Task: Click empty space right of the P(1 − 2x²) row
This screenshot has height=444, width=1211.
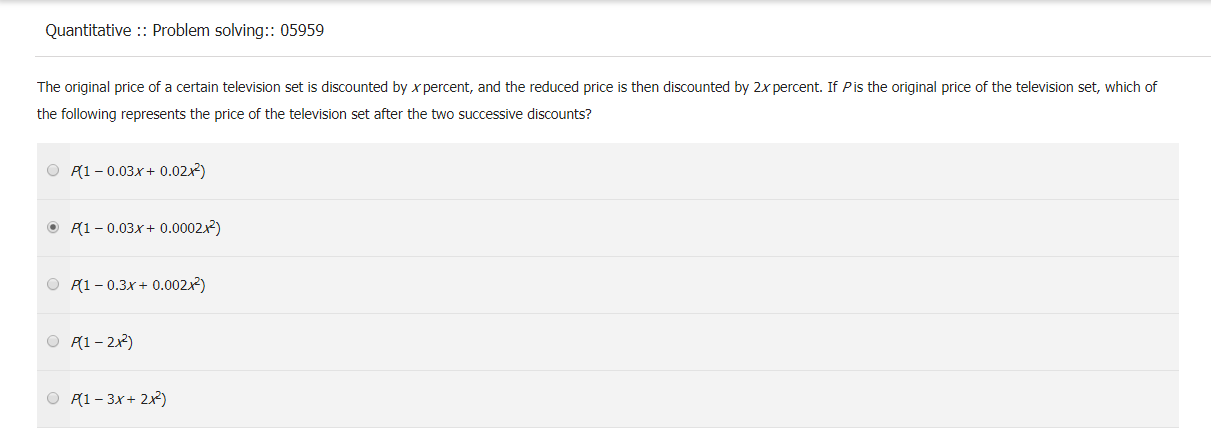Action: (700, 342)
